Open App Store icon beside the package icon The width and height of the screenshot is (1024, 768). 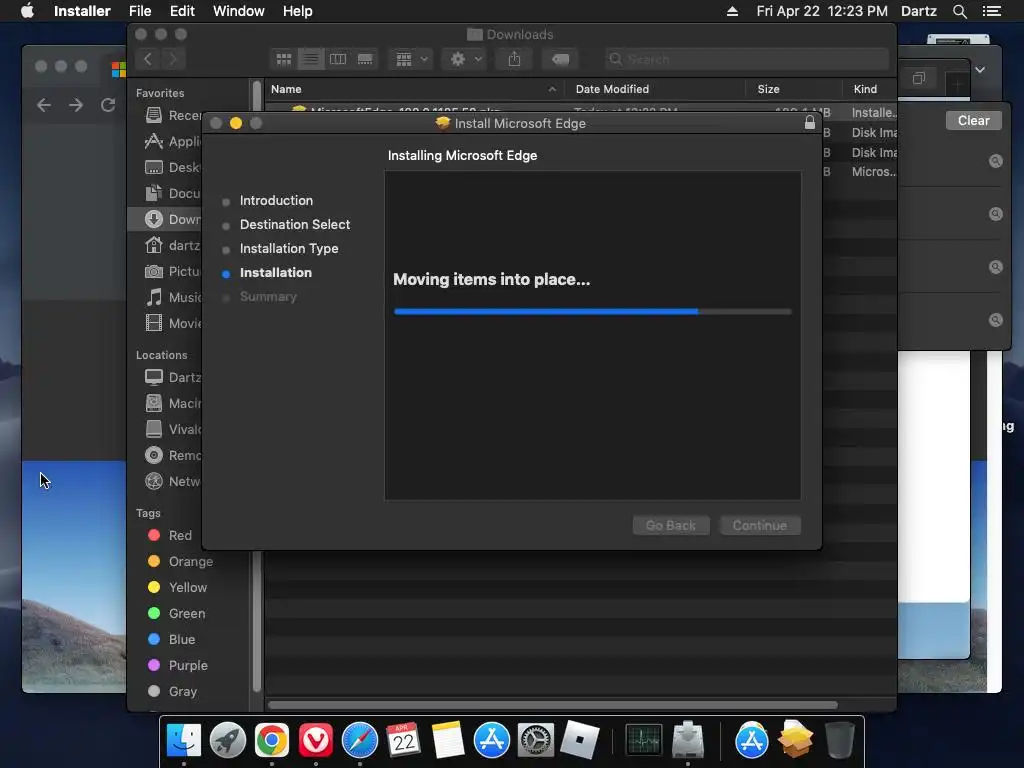pyautogui.click(x=752, y=740)
